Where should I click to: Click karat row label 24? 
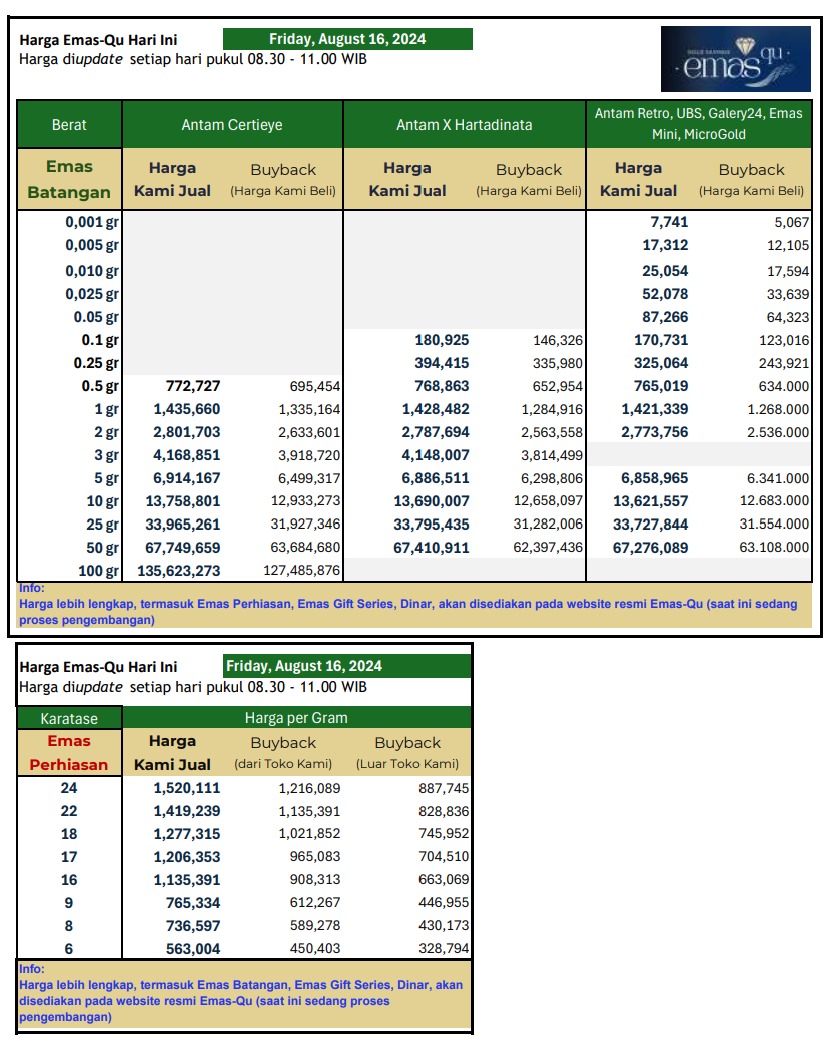tap(69, 788)
